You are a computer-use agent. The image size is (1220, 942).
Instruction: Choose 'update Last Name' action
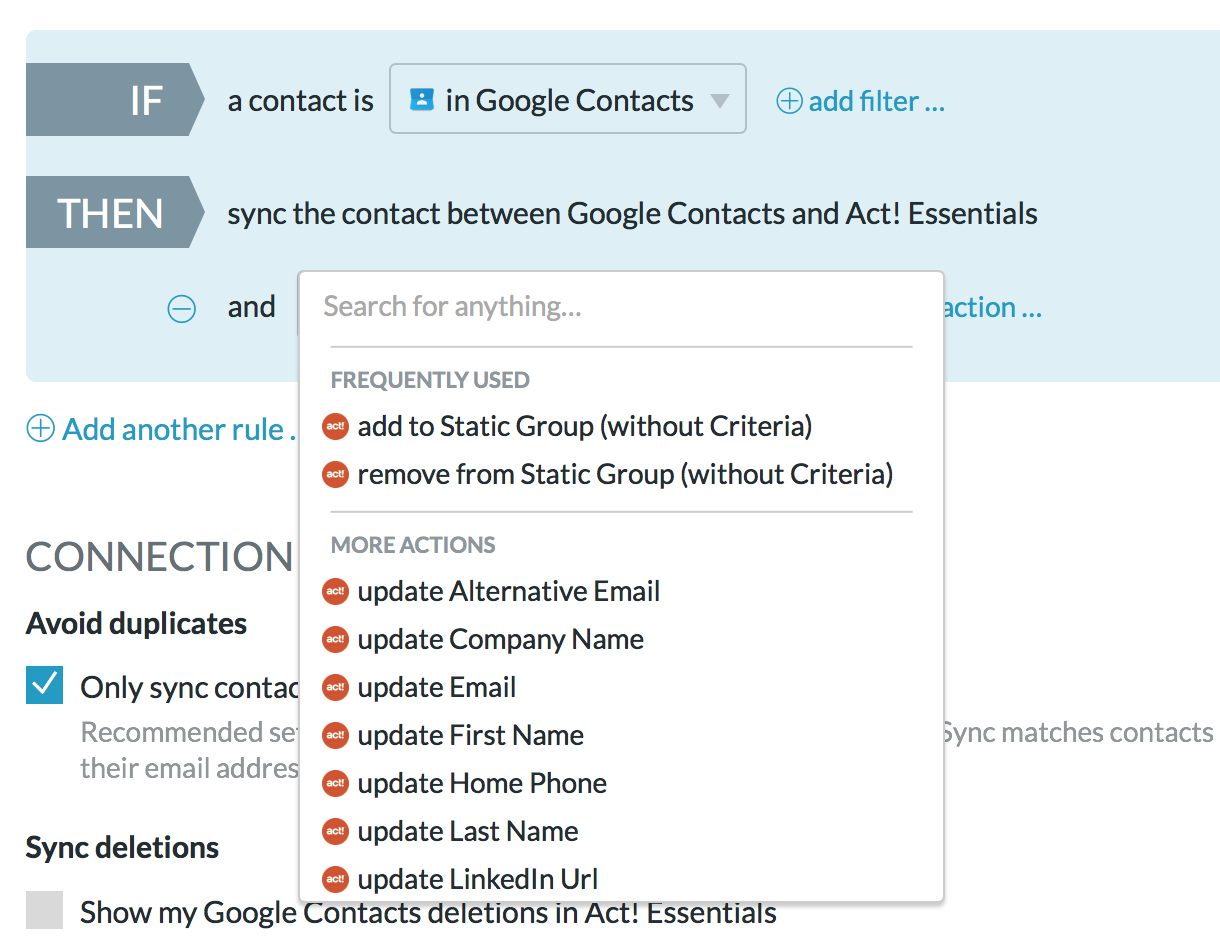pos(468,832)
